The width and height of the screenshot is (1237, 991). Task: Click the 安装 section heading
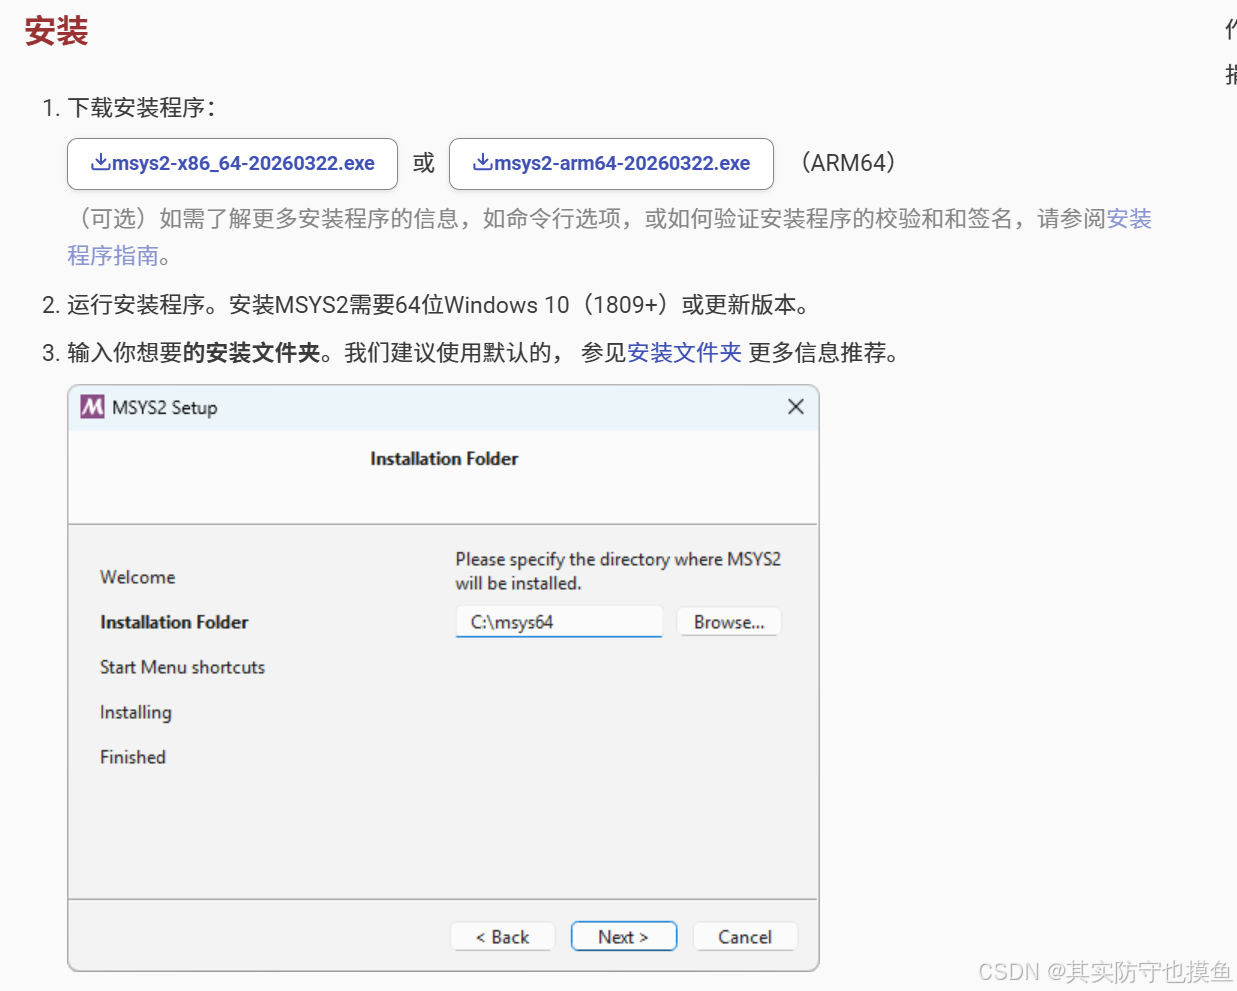coord(56,31)
